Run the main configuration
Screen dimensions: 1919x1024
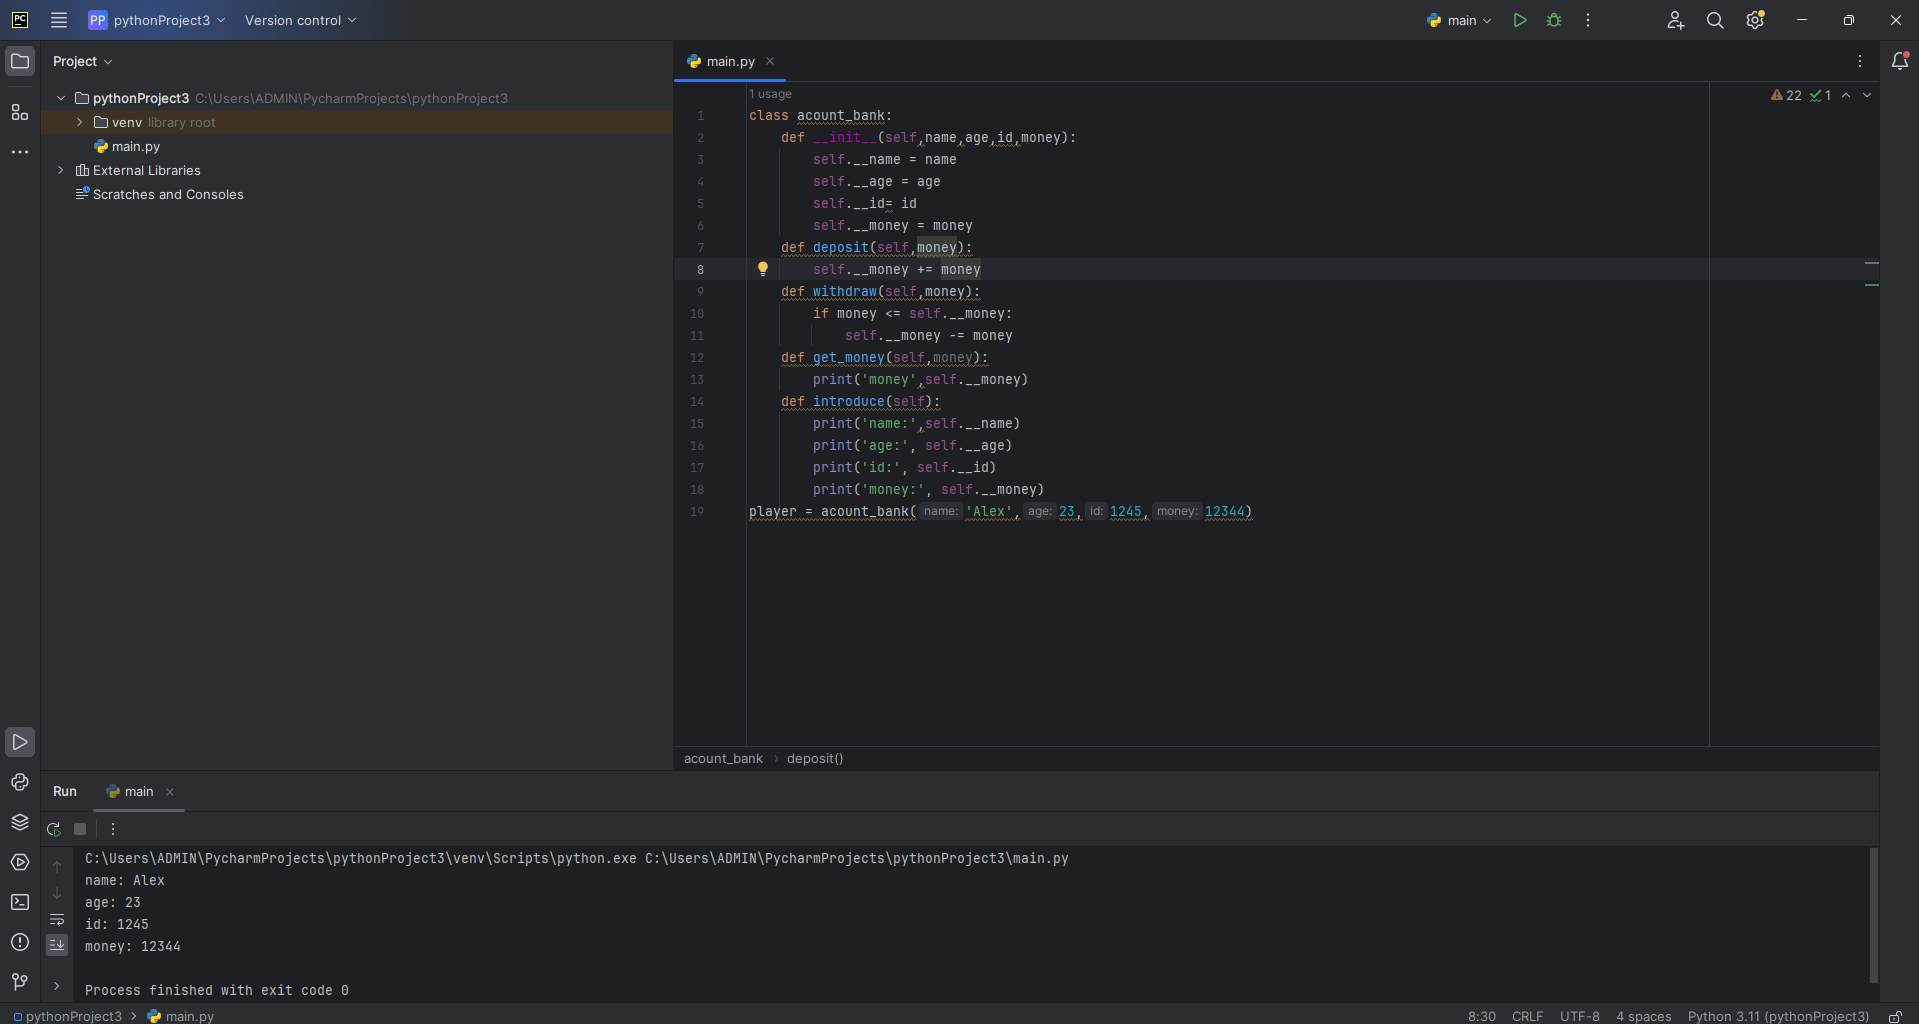point(1520,20)
